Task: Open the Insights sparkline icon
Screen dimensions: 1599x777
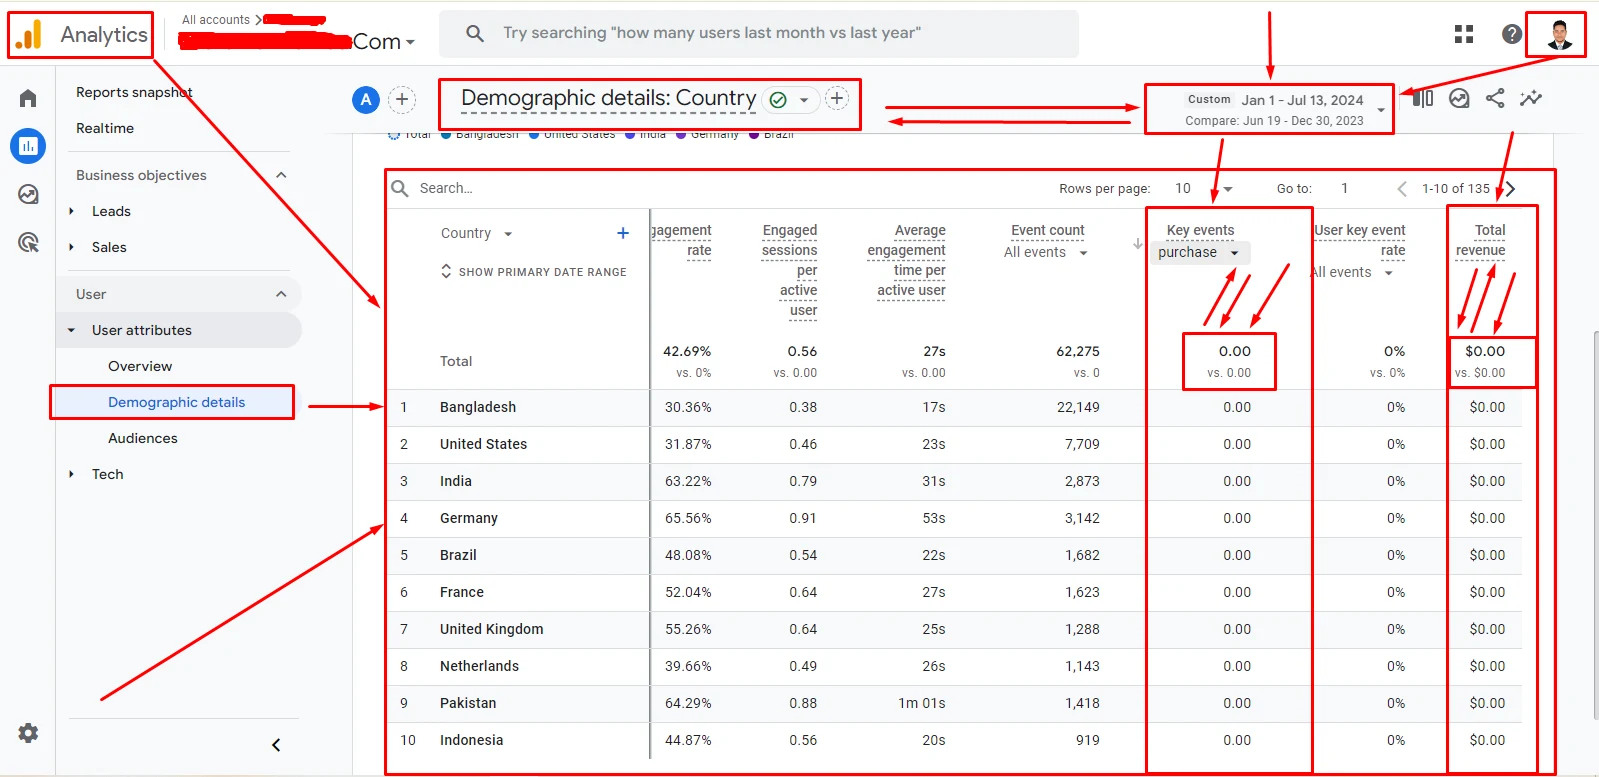Action: pos(1531,98)
